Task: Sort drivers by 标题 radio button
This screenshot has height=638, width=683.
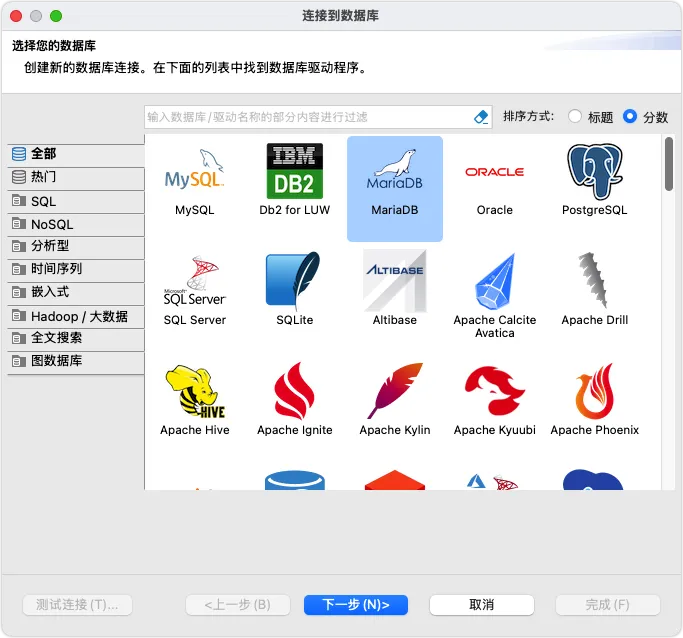Action: pos(575,116)
